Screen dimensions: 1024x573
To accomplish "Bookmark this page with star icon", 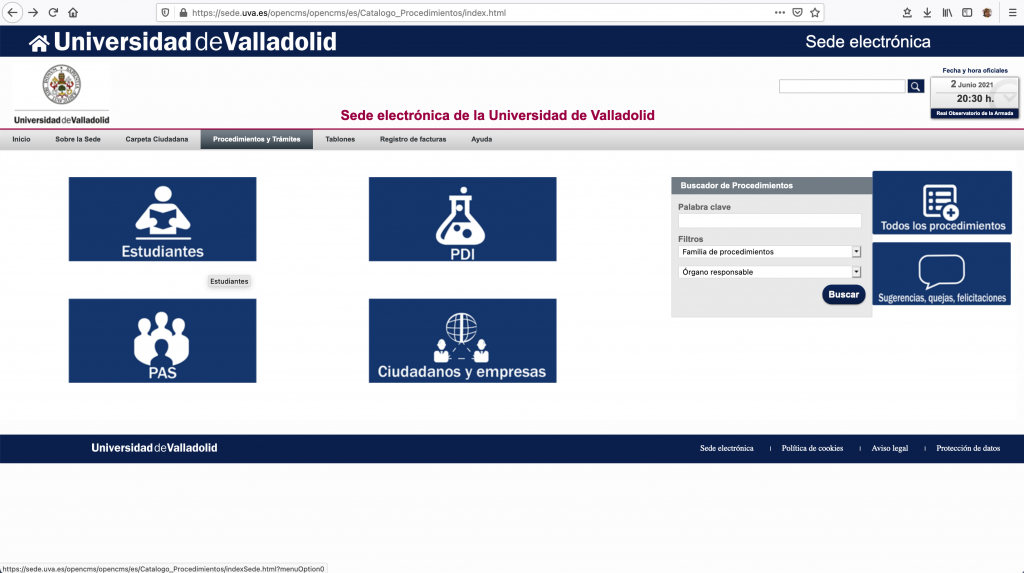I will point(815,12).
